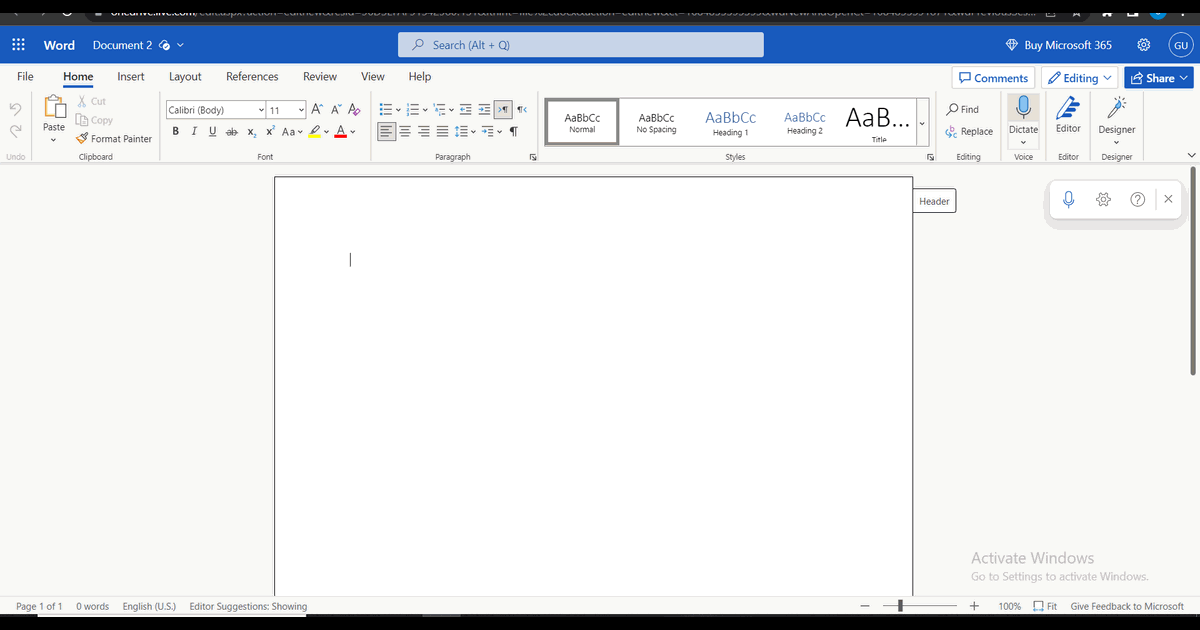This screenshot has width=1200, height=630.
Task: Increase paragraph indent
Action: coord(485,109)
